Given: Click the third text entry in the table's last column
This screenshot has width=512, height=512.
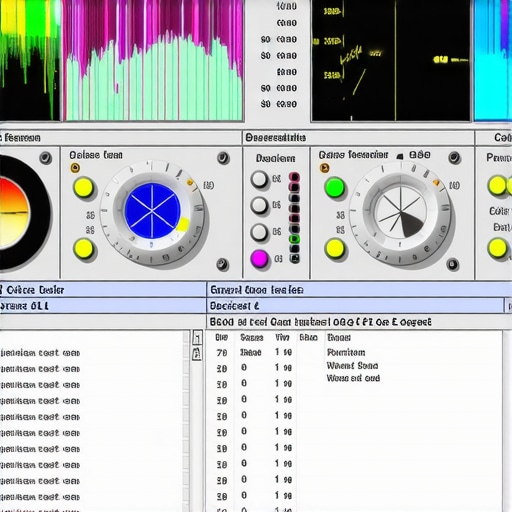Looking at the screenshot, I should [x=353, y=378].
